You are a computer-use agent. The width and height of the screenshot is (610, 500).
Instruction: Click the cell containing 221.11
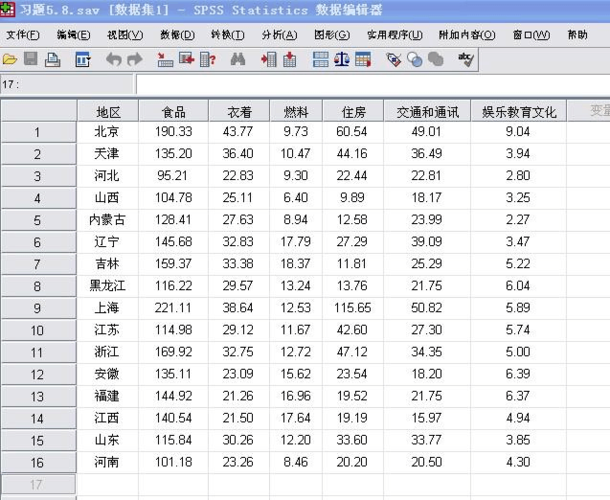point(174,308)
